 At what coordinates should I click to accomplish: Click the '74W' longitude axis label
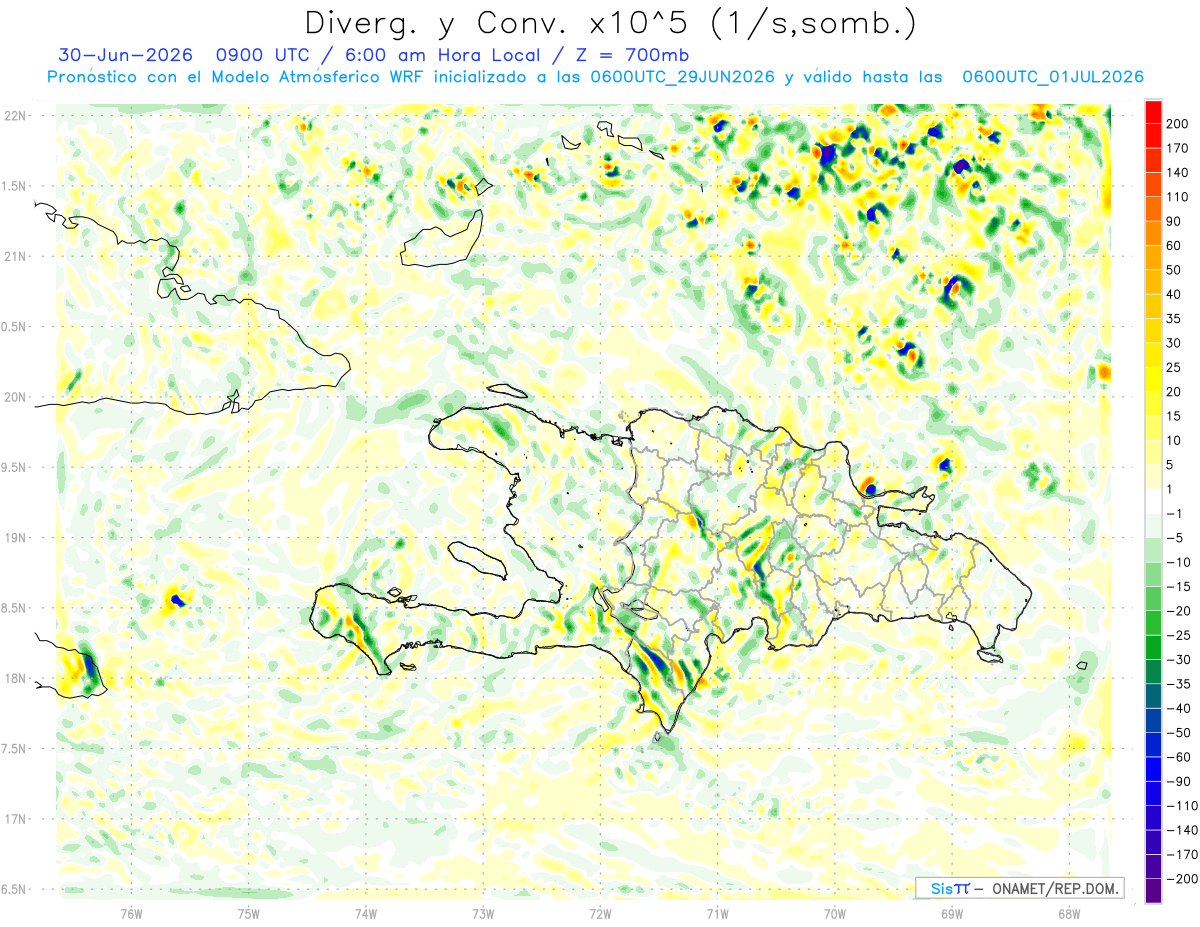coord(366,914)
